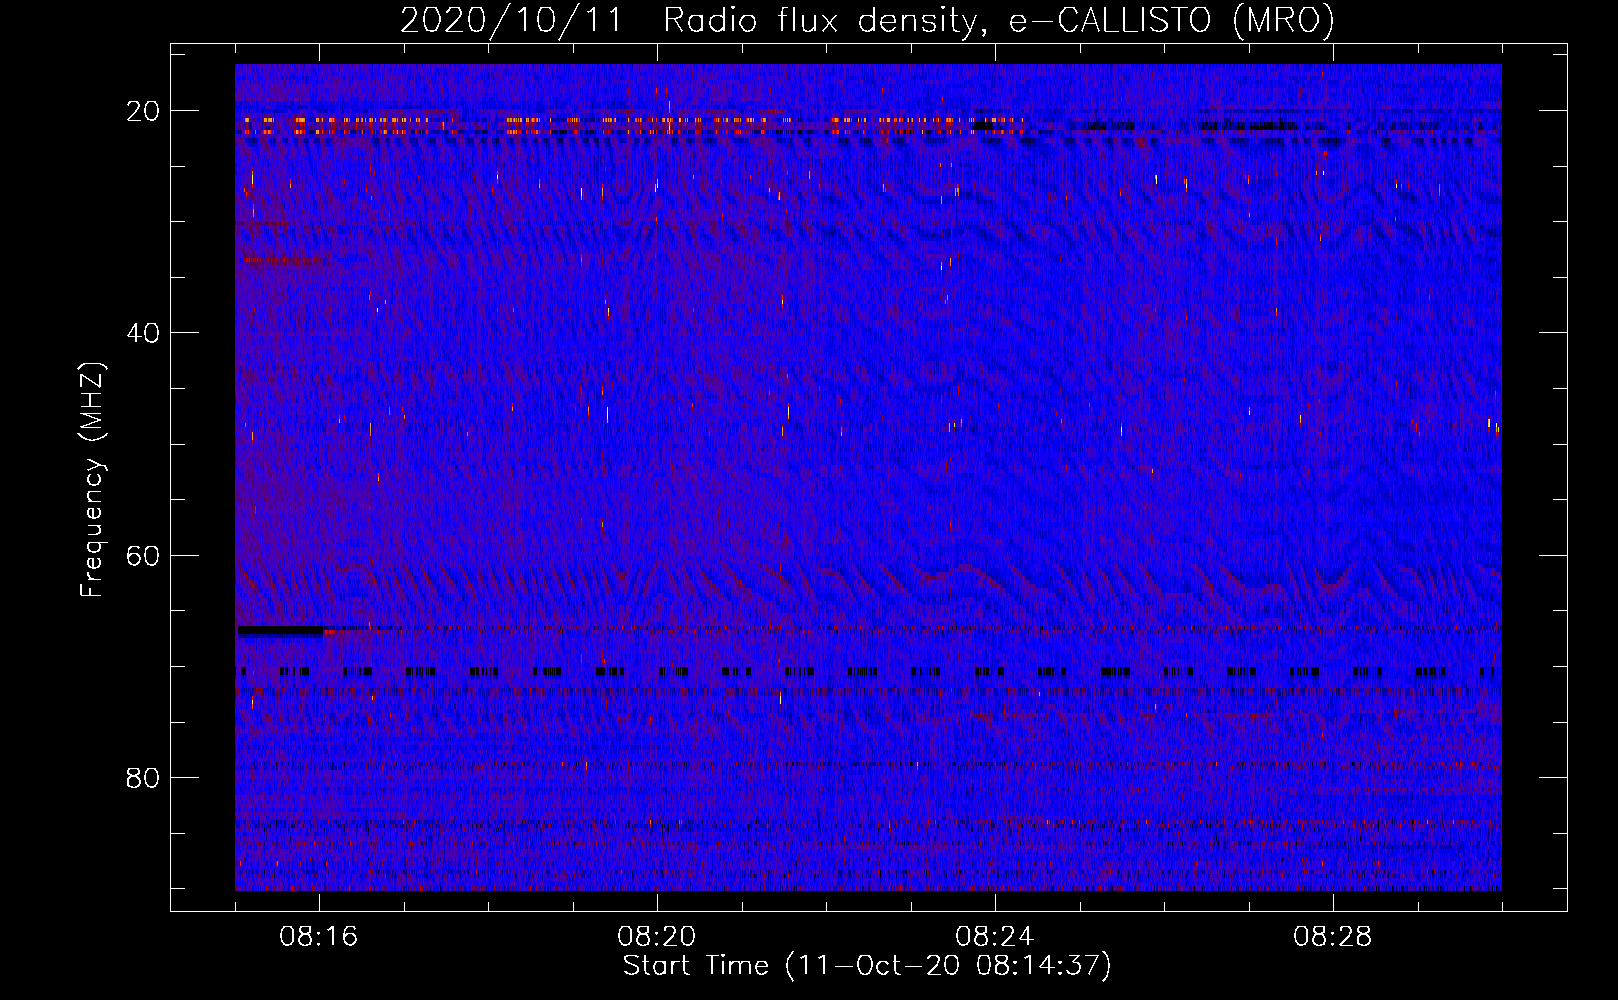Select the 20 MHz frequency tick label

click(x=143, y=111)
